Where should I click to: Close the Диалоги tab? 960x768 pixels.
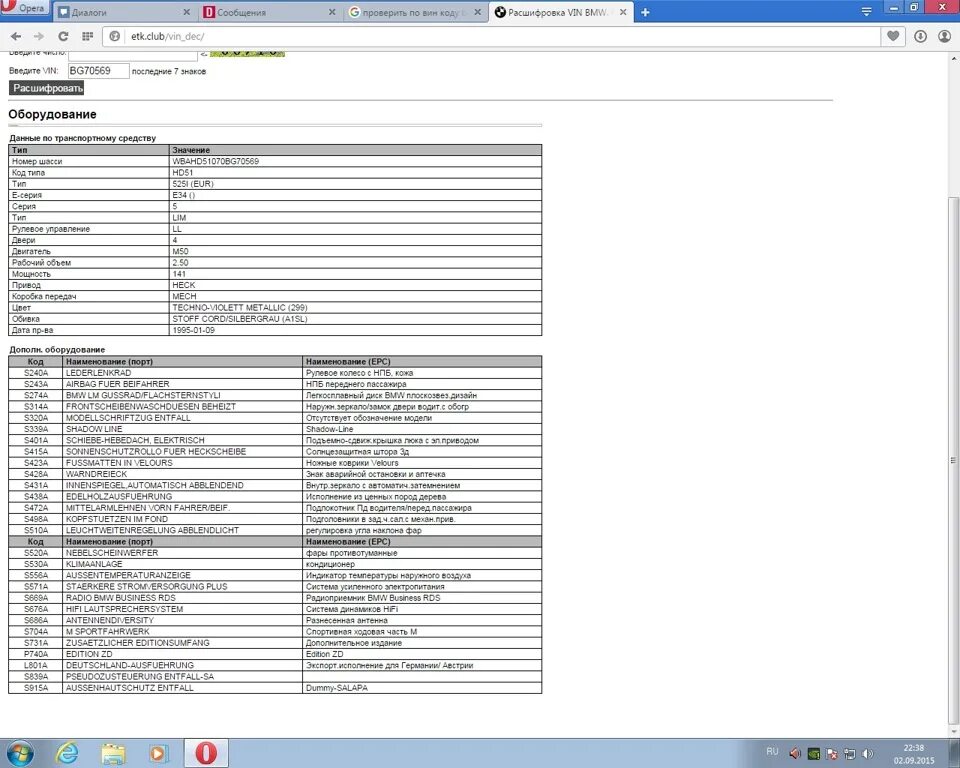point(186,12)
